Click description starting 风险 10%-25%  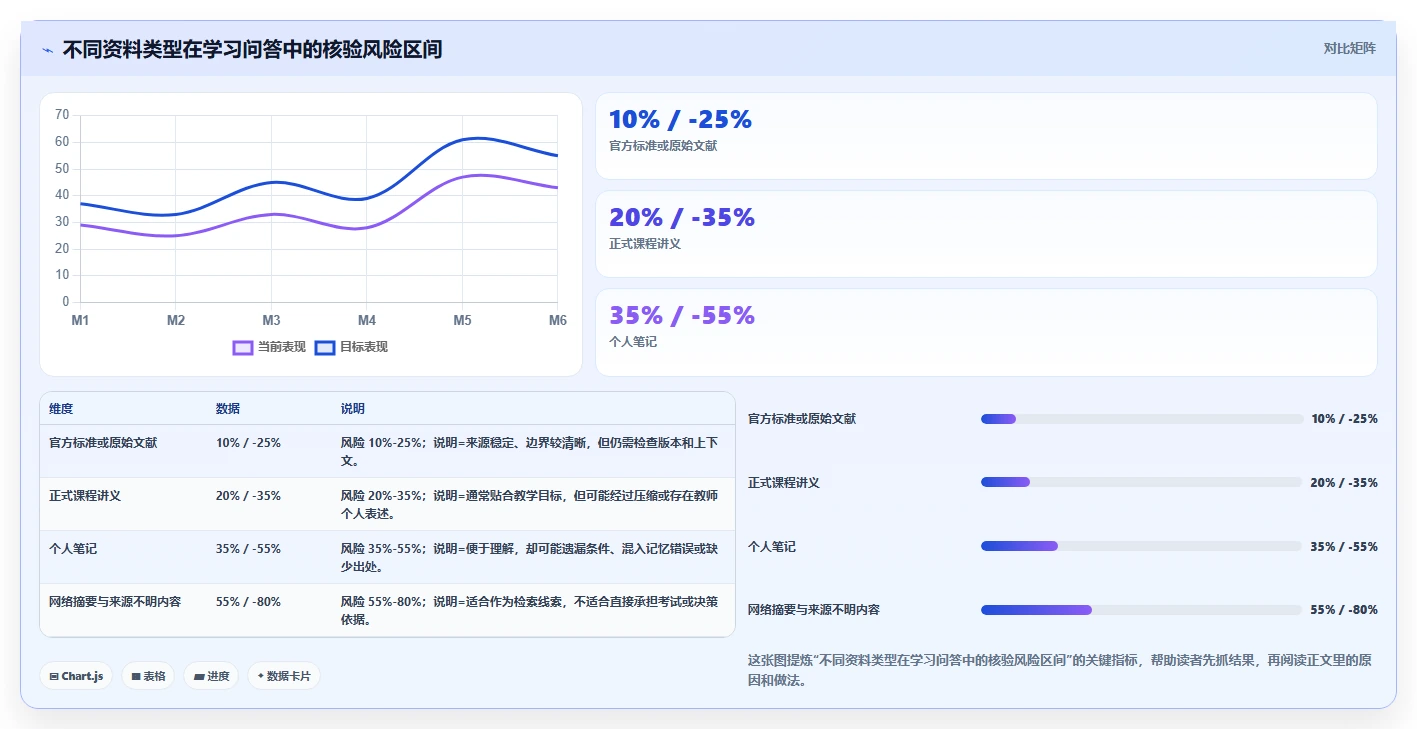[530, 451]
